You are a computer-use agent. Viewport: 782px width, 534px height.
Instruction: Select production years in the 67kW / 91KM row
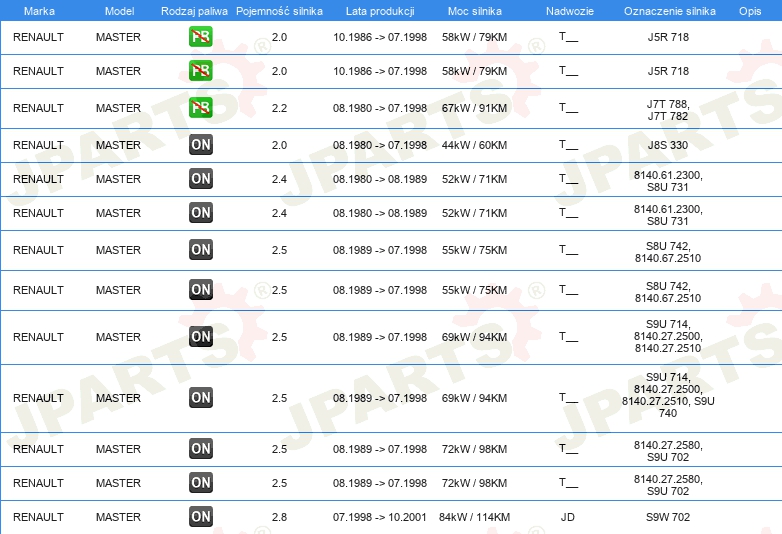(x=380, y=108)
